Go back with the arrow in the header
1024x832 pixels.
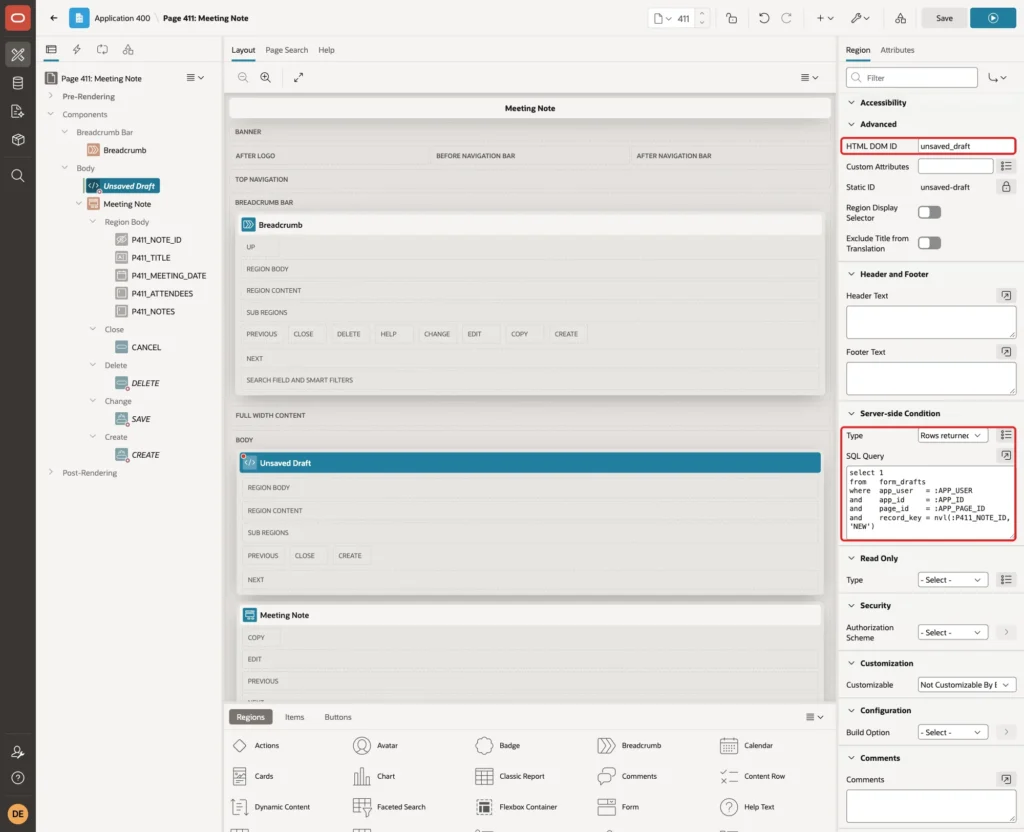54,18
